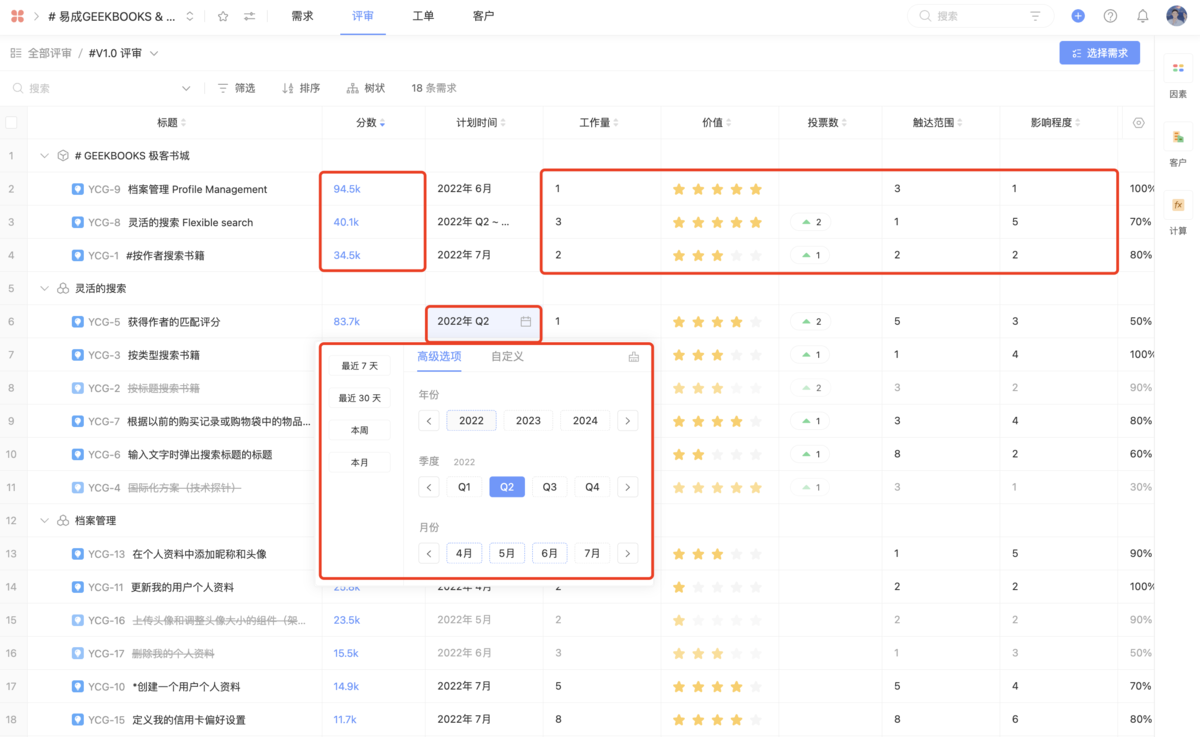Viewport: 1200px width, 737px height.
Task: Open the search box dropdown arrow
Action: (186, 88)
